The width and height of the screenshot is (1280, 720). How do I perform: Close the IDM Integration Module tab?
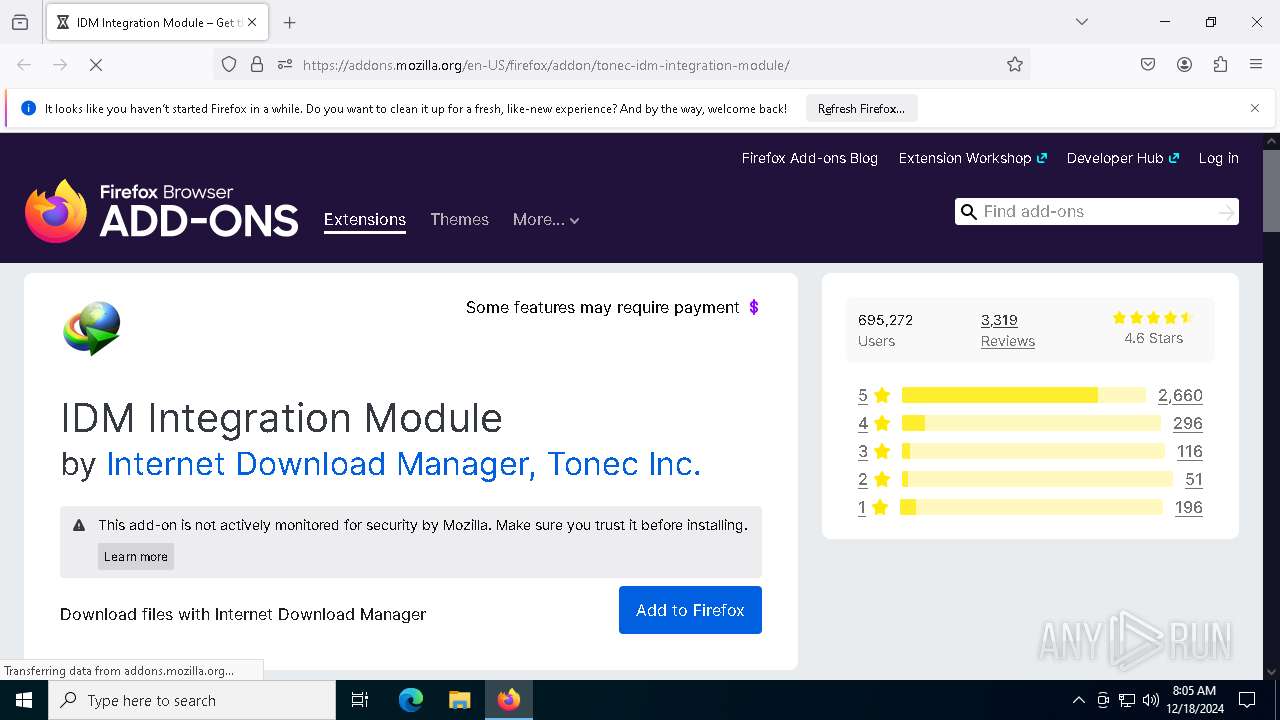(252, 22)
